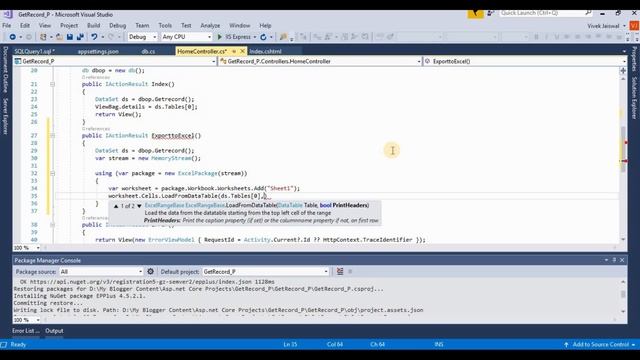Open the Vivek Jaiswal account dropdown

[606, 26]
